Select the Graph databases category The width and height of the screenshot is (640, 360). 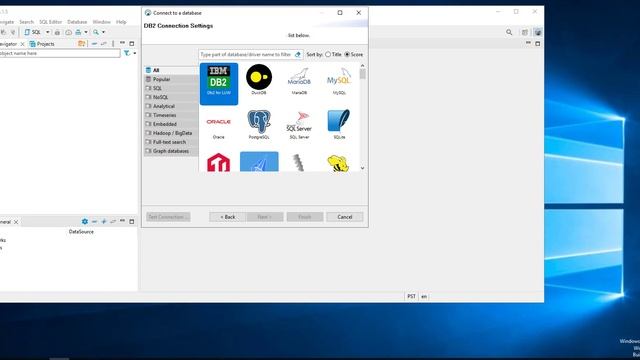[x=171, y=151]
